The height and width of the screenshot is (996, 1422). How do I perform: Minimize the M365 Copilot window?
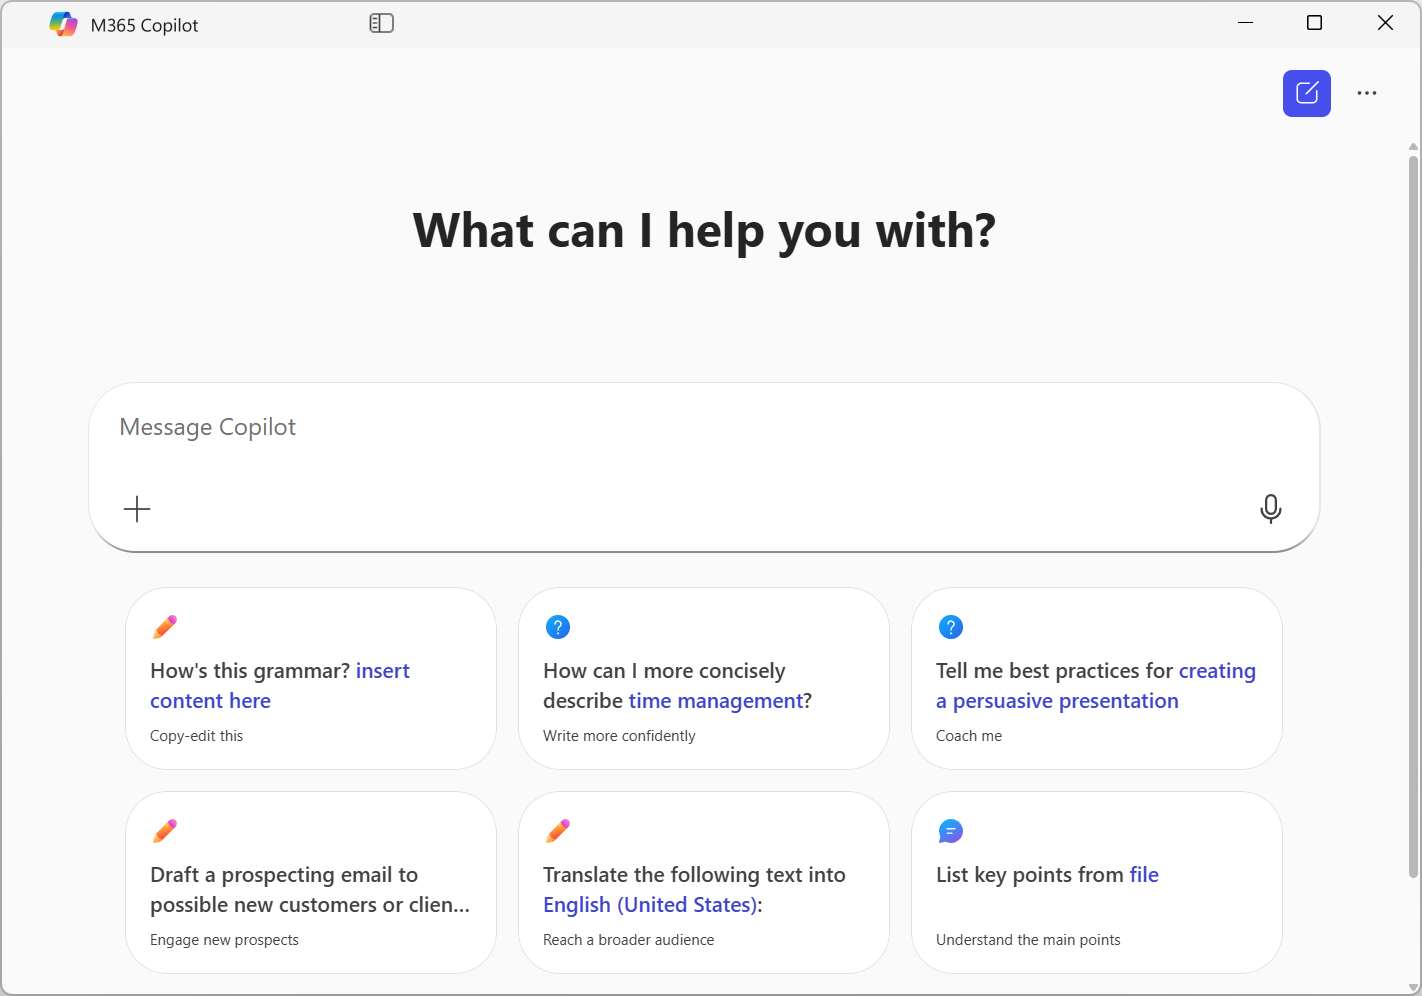coord(1245,23)
